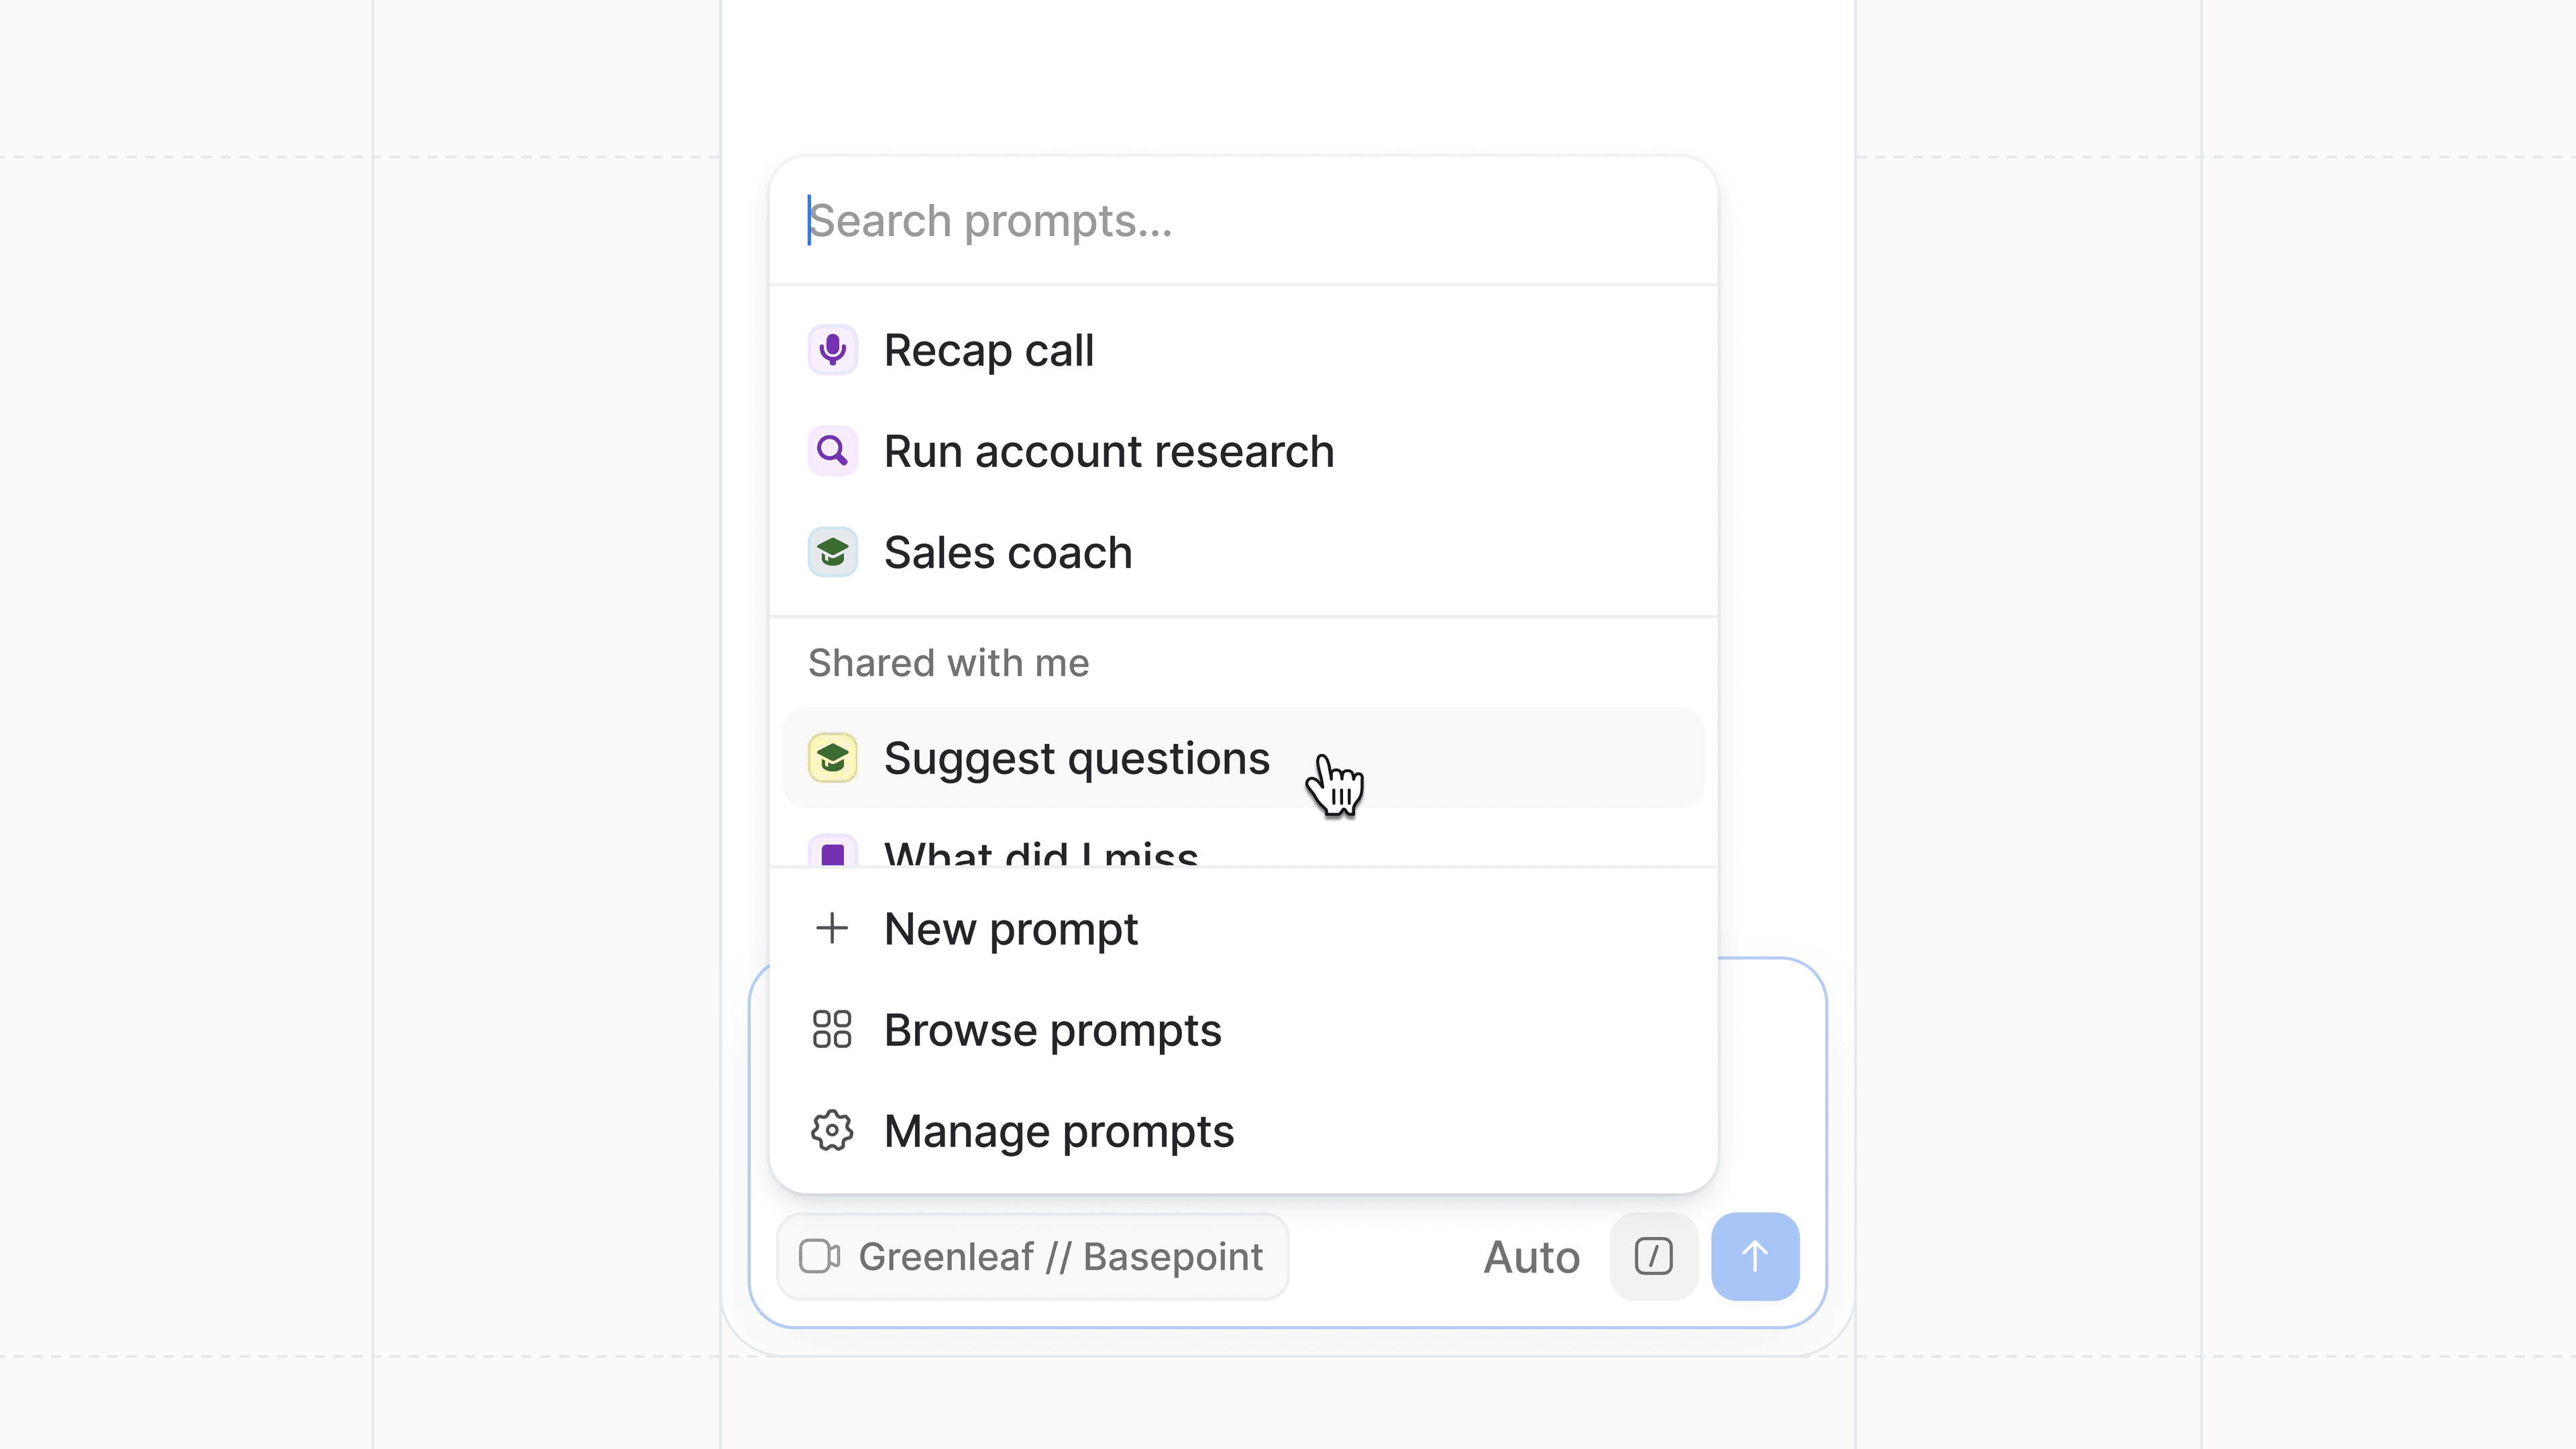This screenshot has height=1449, width=2576.
Task: Choose Run account research from the list
Action: [1108, 452]
